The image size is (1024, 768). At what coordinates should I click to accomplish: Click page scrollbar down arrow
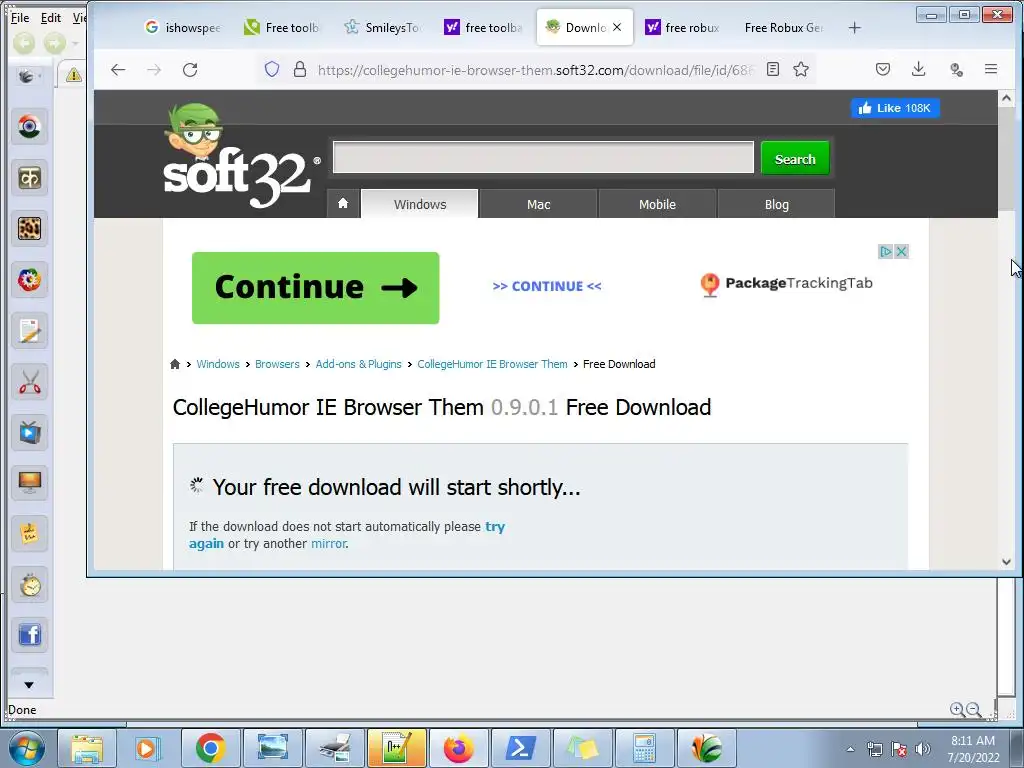click(x=1006, y=562)
